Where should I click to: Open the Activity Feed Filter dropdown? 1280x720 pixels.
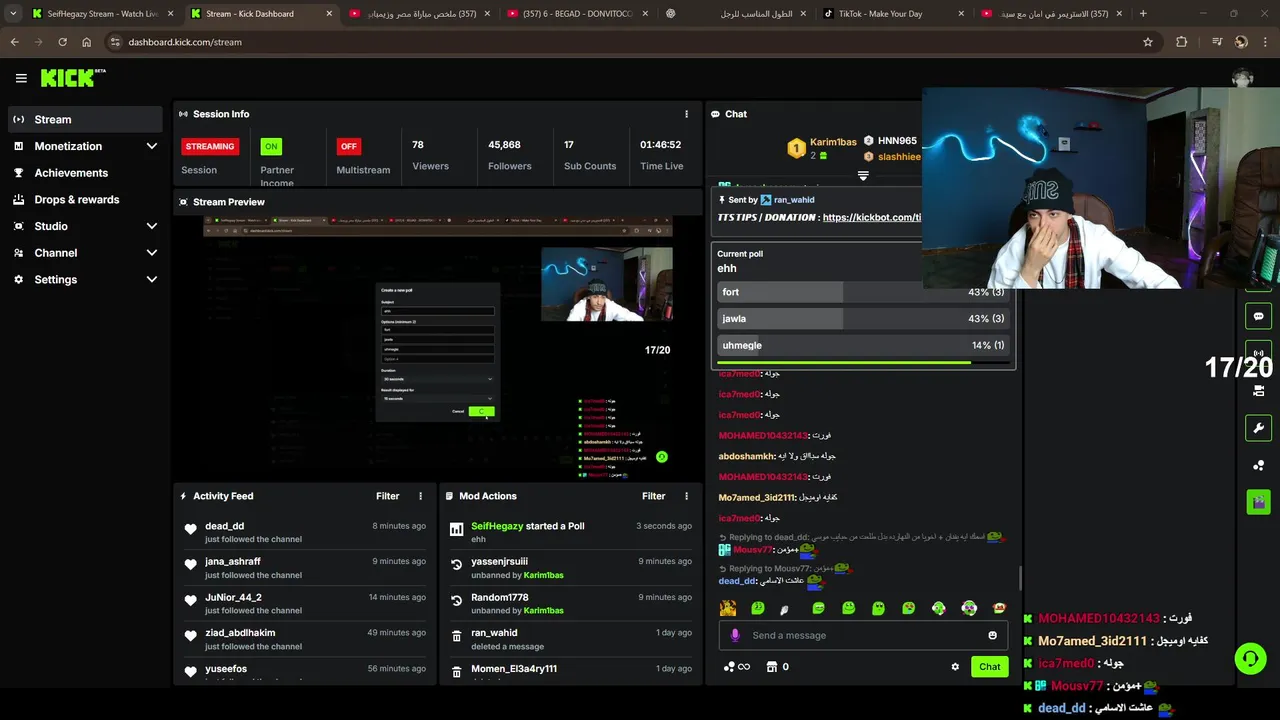pyautogui.click(x=388, y=496)
